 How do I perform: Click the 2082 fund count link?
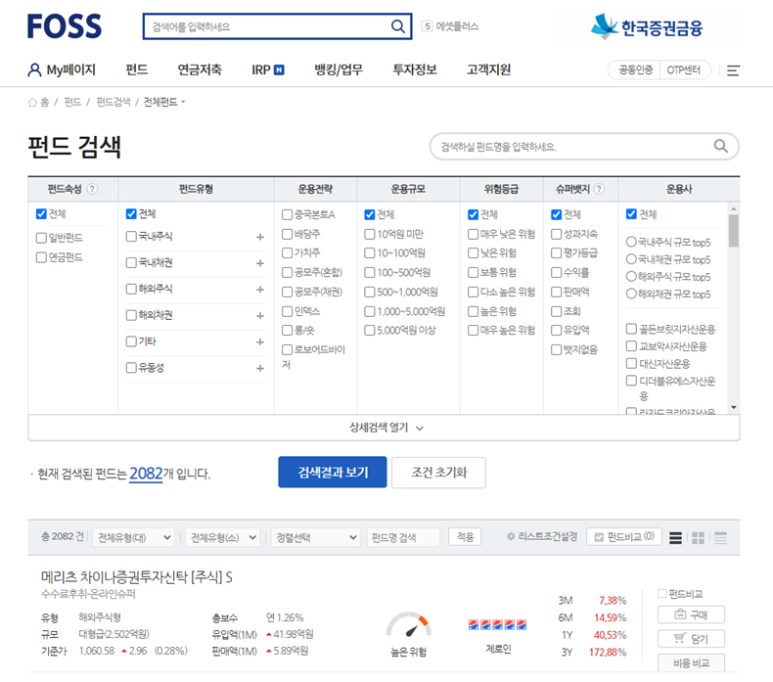[x=146, y=474]
